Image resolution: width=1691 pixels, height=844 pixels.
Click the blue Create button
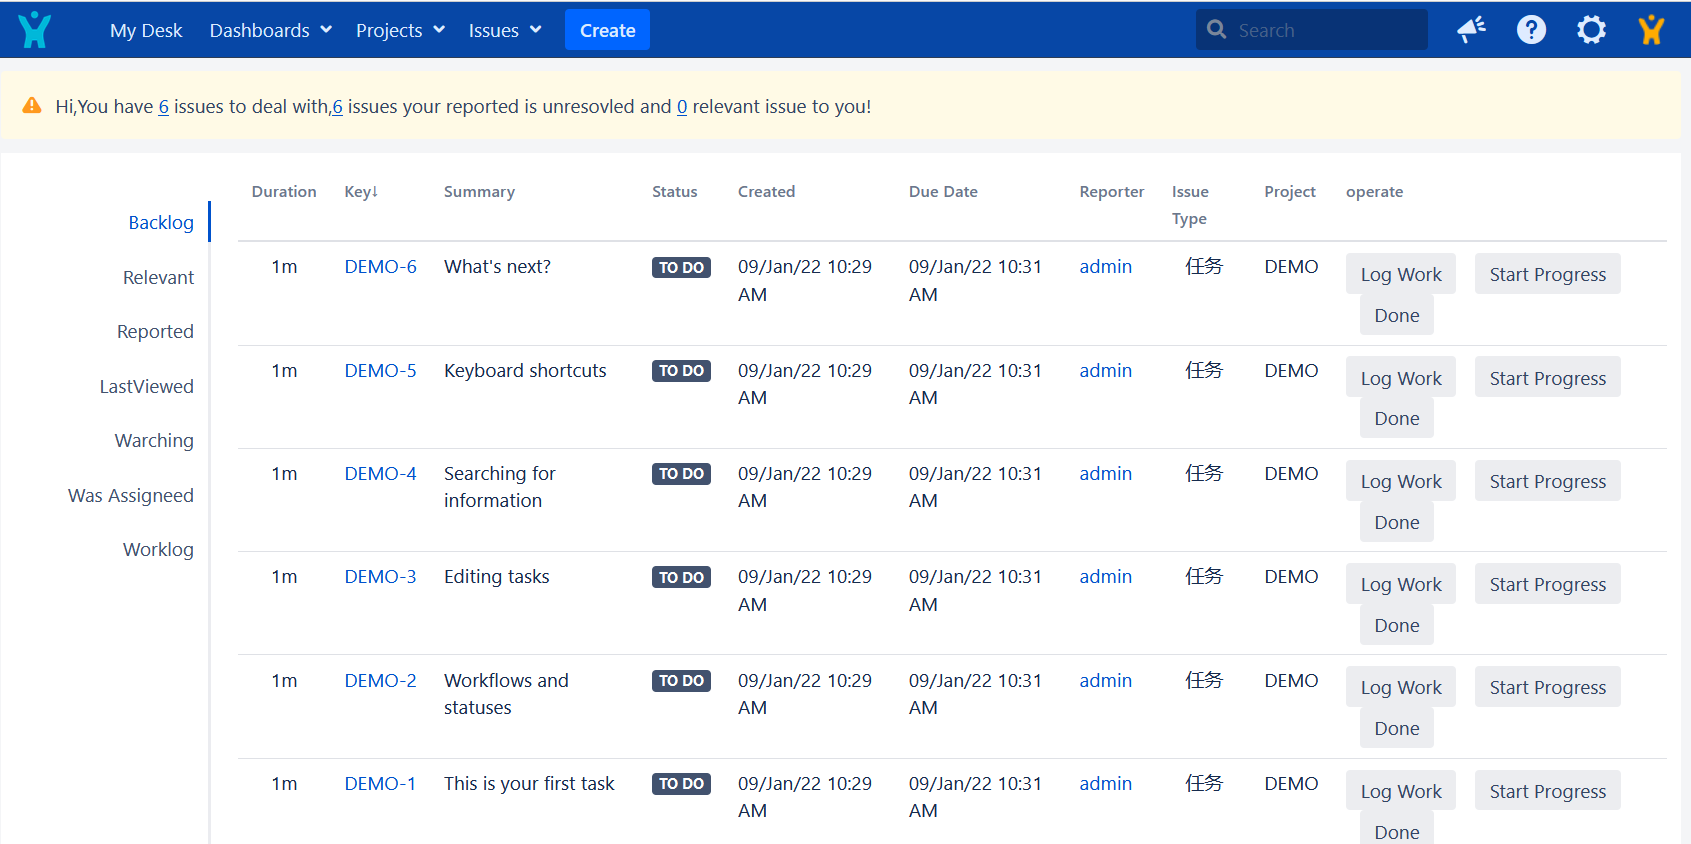pyautogui.click(x=607, y=30)
